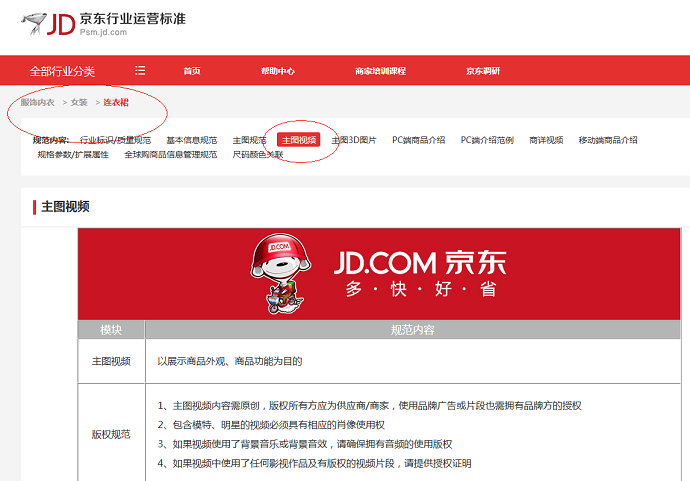
Task: Click the 主图视频 table row label
Action: tap(111, 361)
